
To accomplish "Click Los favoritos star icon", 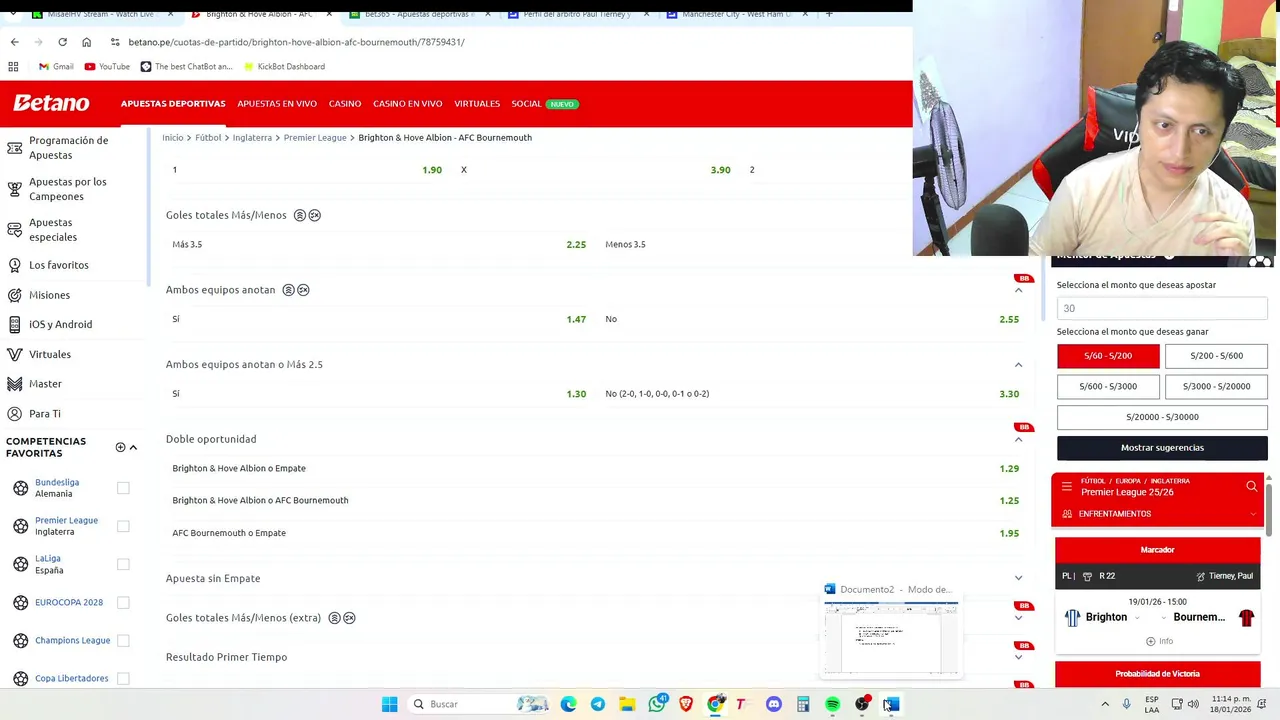I will pos(15,265).
